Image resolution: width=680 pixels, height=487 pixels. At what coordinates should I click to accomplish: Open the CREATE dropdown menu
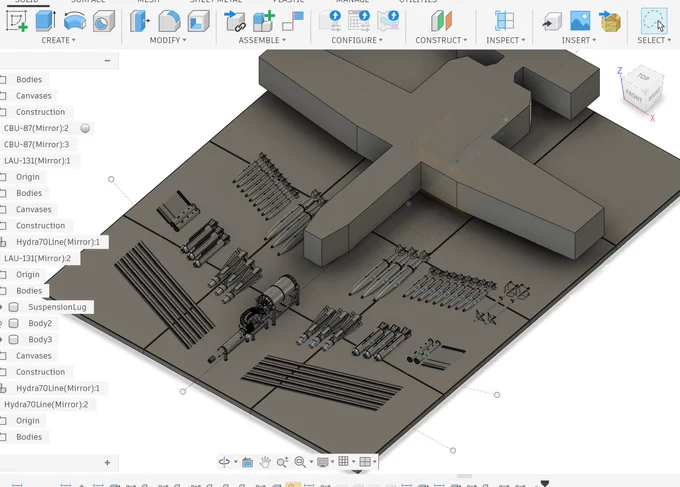[x=59, y=40]
